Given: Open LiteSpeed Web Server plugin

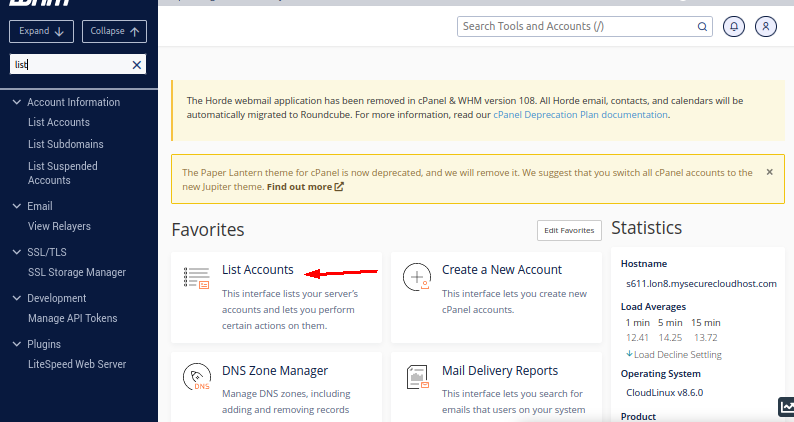Looking at the screenshot, I should click(76, 364).
